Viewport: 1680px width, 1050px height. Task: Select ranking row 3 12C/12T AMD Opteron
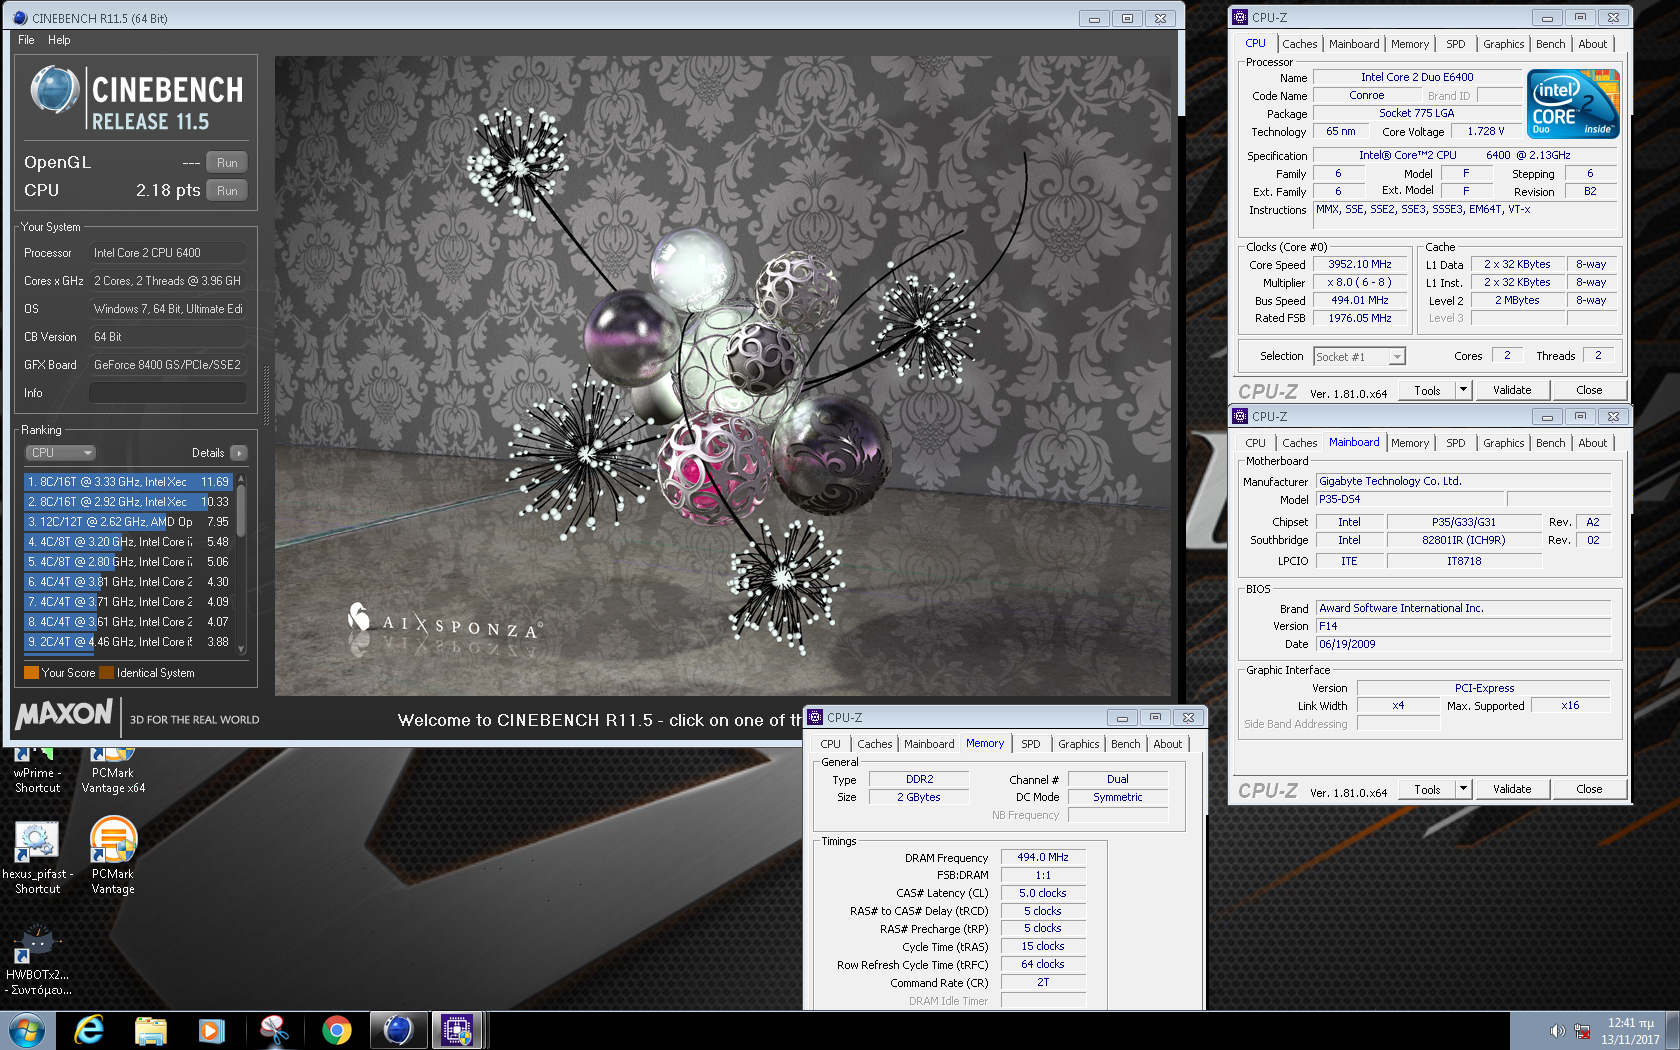click(x=128, y=522)
